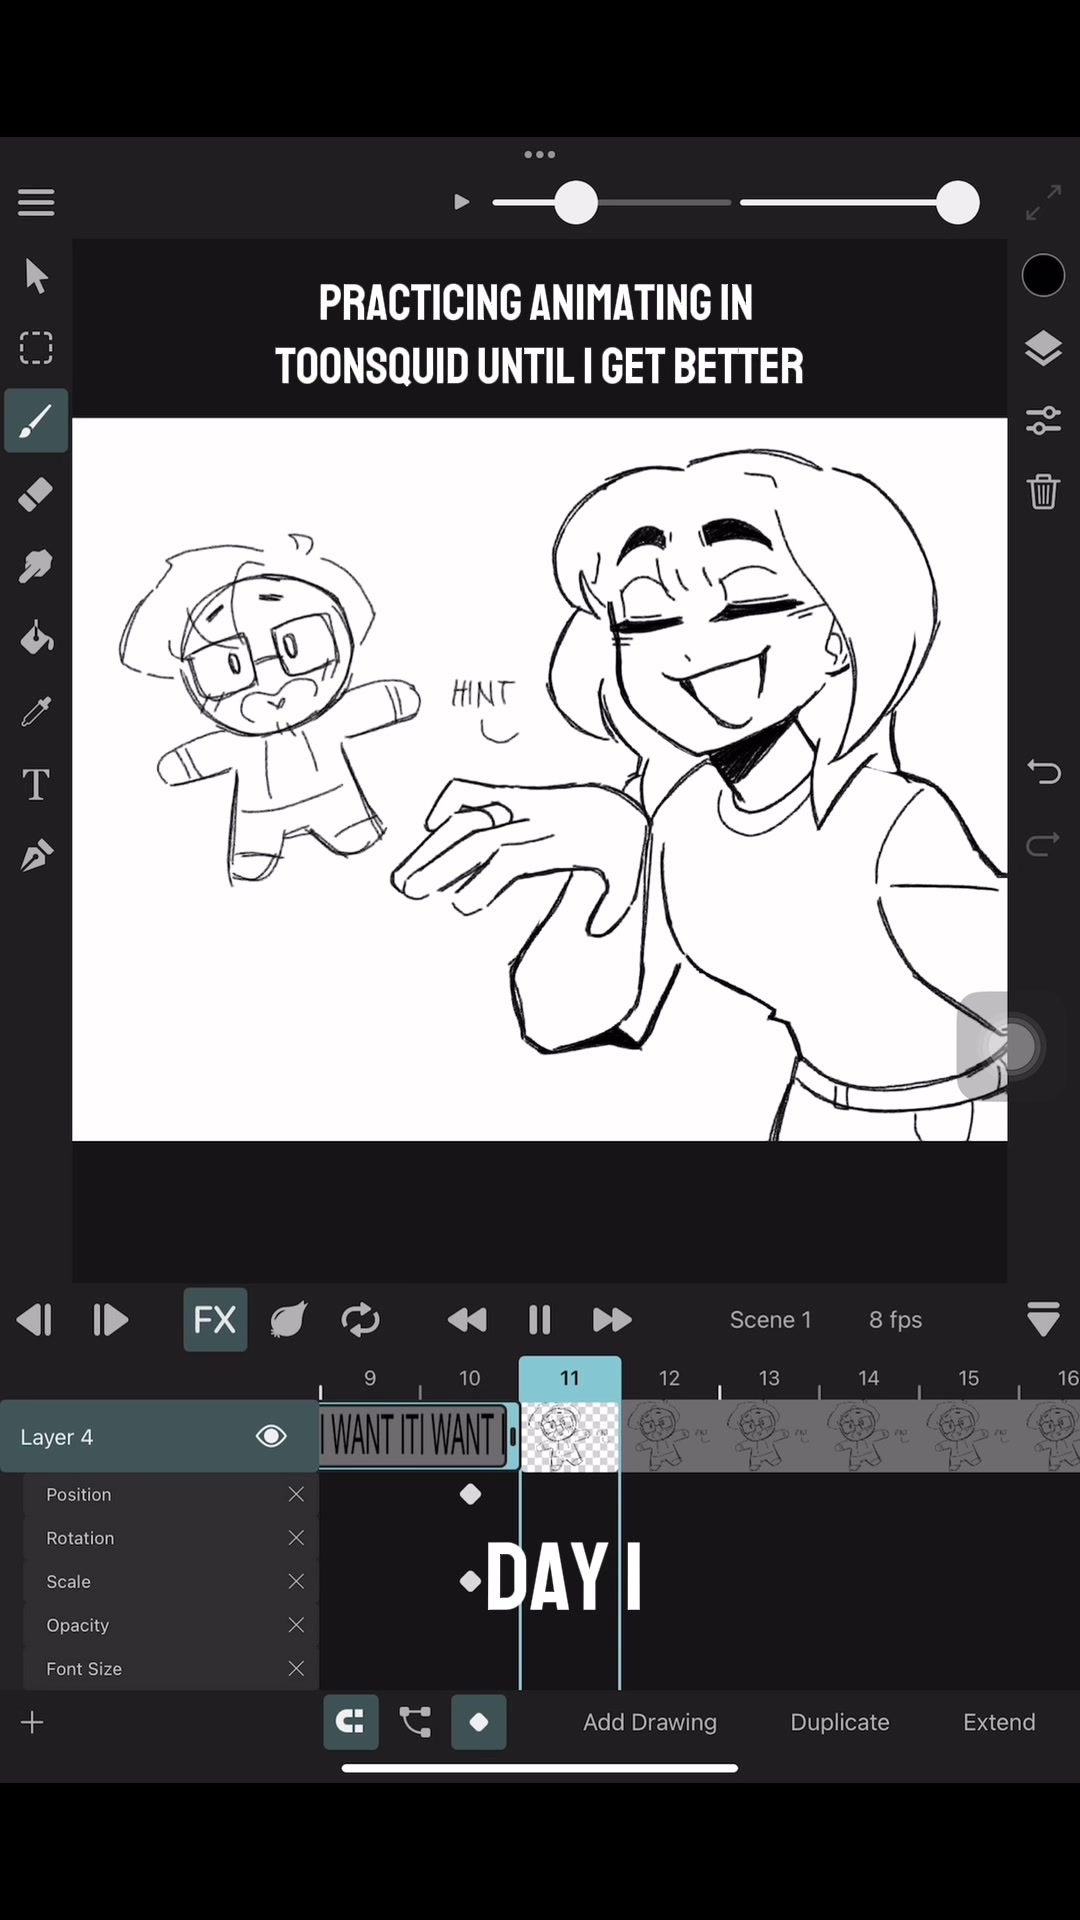Viewport: 1080px width, 1920px height.
Task: Select the Position property row
Action: (171, 1494)
